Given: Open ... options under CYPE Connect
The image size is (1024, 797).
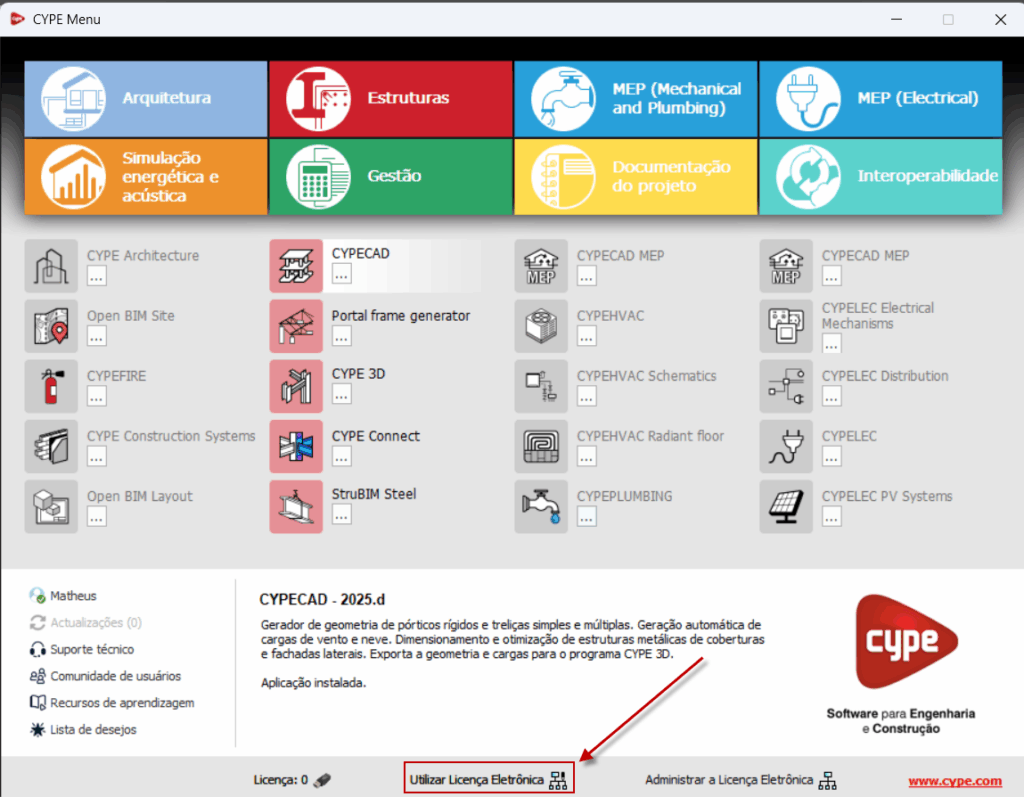Looking at the screenshot, I should click(x=342, y=457).
